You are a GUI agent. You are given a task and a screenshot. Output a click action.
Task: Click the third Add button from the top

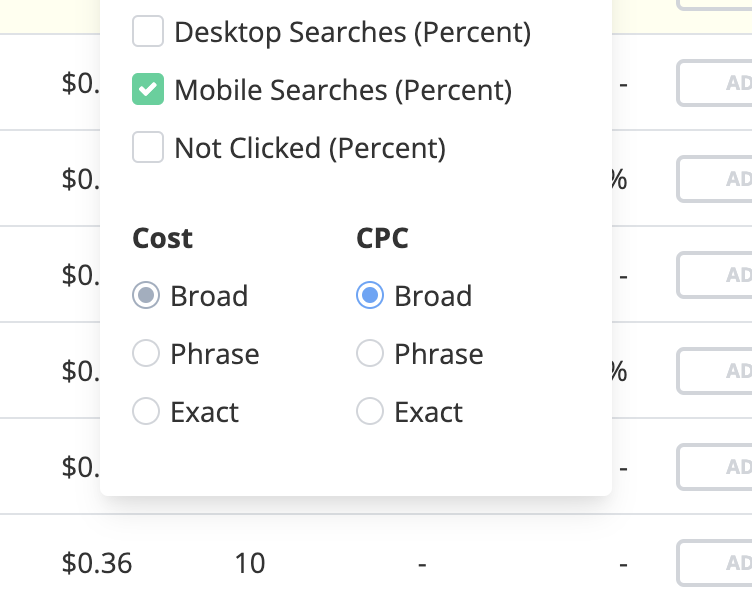click(716, 275)
